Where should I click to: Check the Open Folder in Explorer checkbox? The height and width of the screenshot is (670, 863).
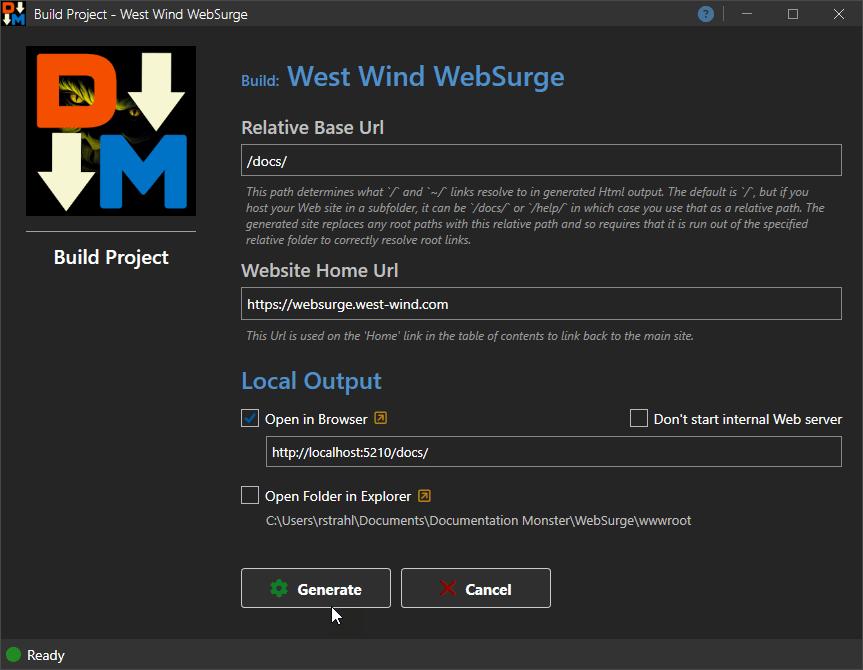pyautogui.click(x=250, y=495)
